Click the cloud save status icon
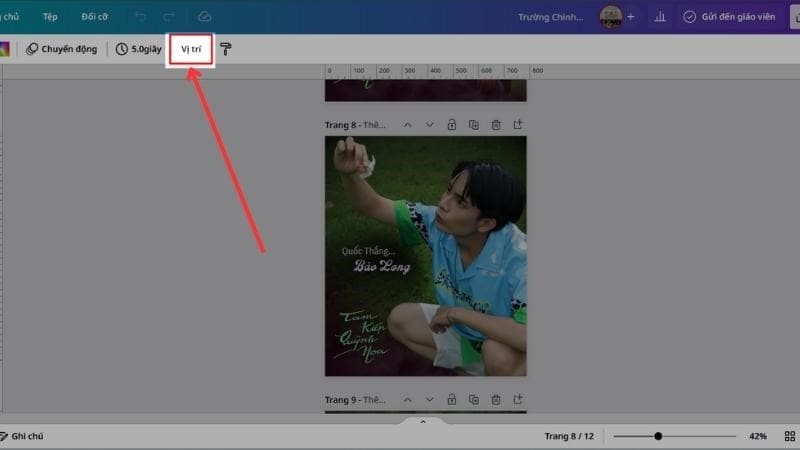The width and height of the screenshot is (800, 450). tap(205, 17)
